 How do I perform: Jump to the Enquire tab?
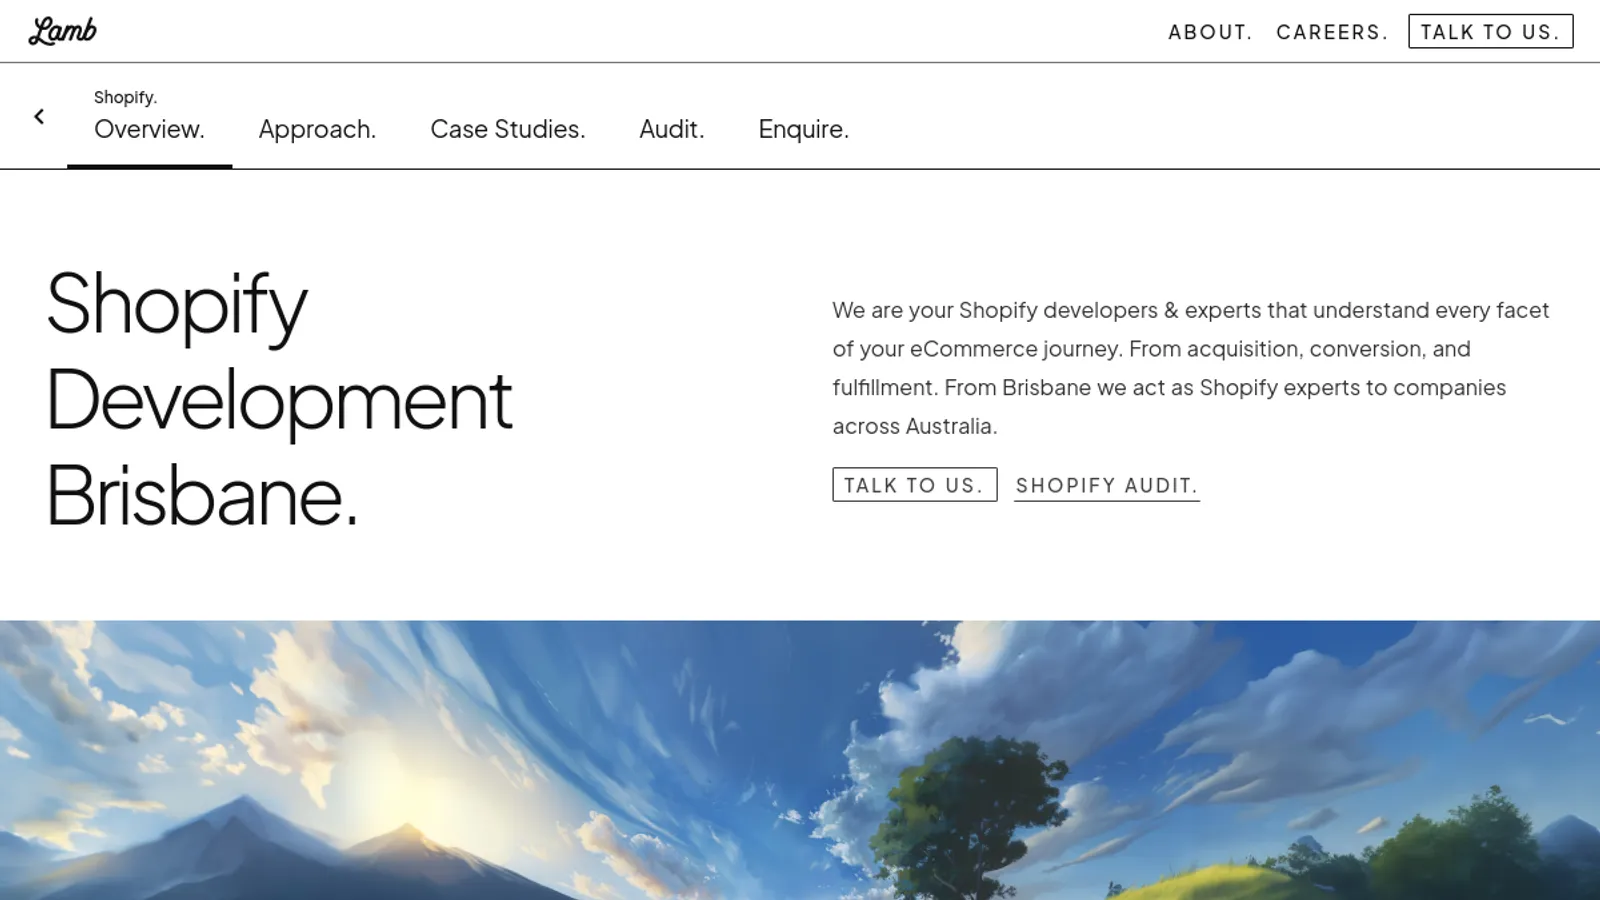(804, 129)
